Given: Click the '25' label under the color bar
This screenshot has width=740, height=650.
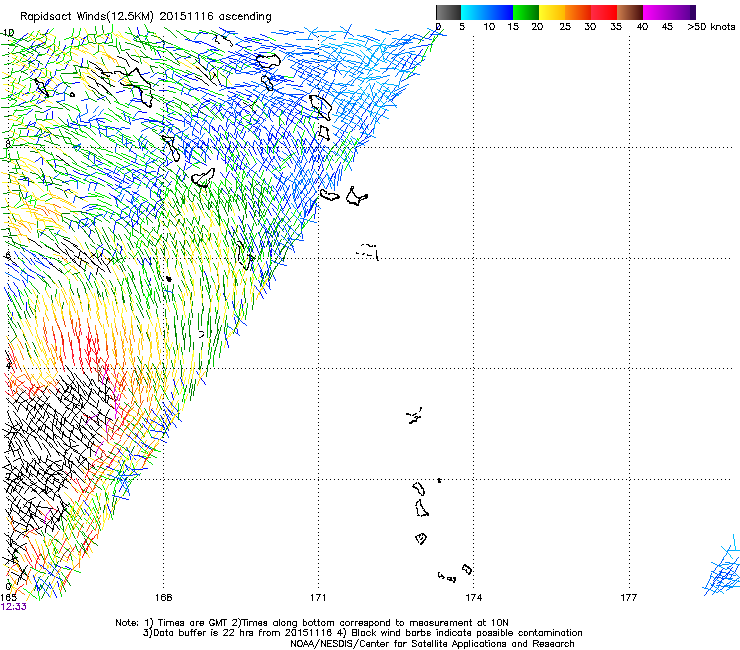Looking at the screenshot, I should 565,27.
